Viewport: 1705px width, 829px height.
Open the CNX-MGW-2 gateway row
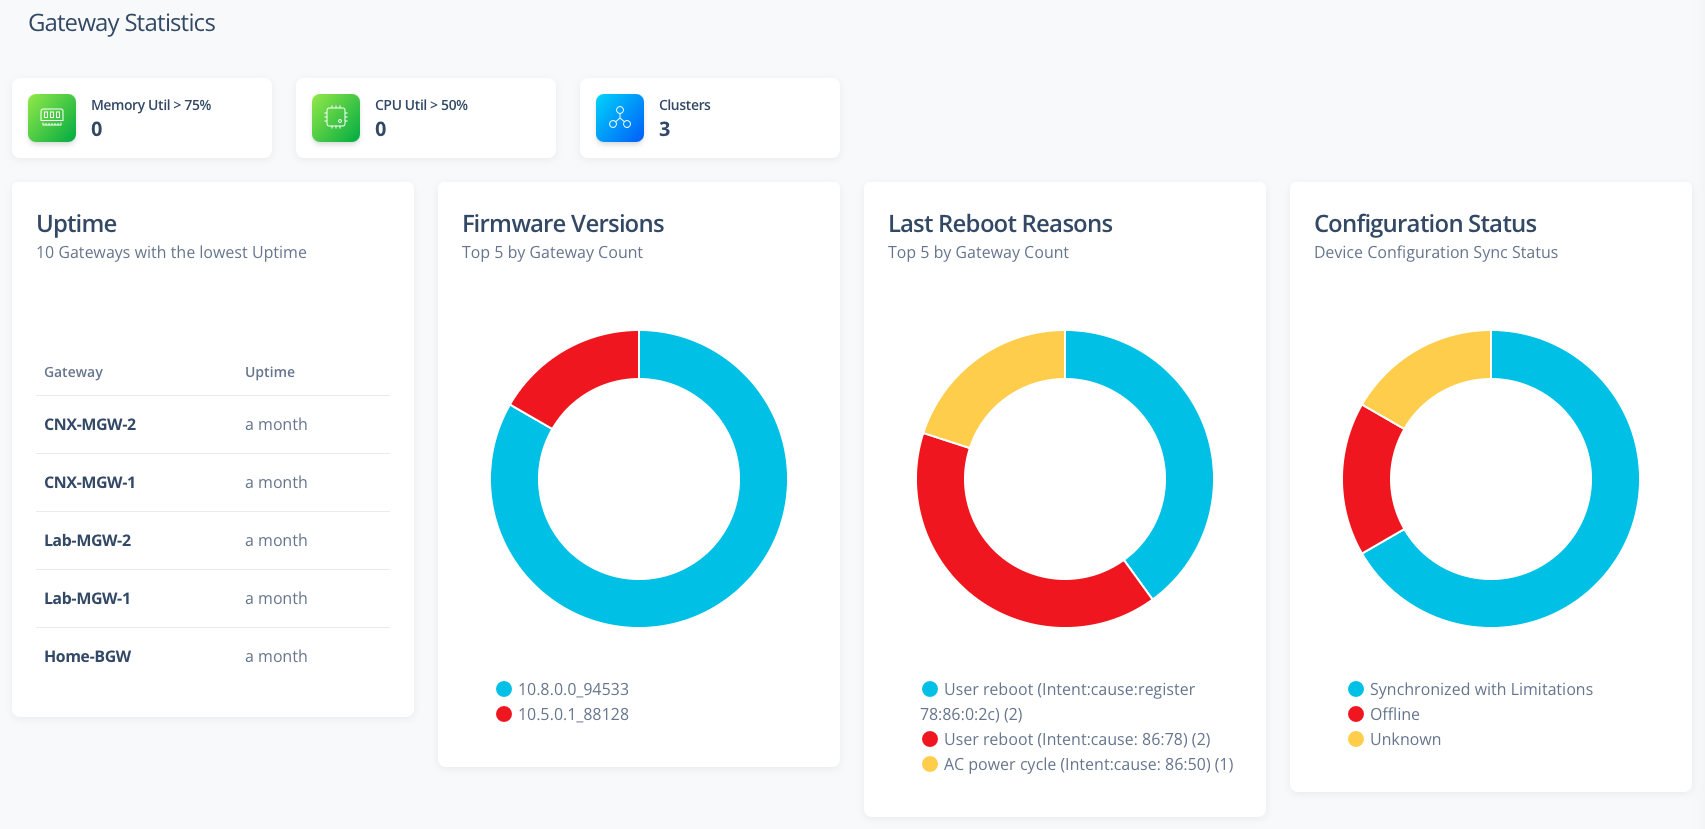click(90, 424)
